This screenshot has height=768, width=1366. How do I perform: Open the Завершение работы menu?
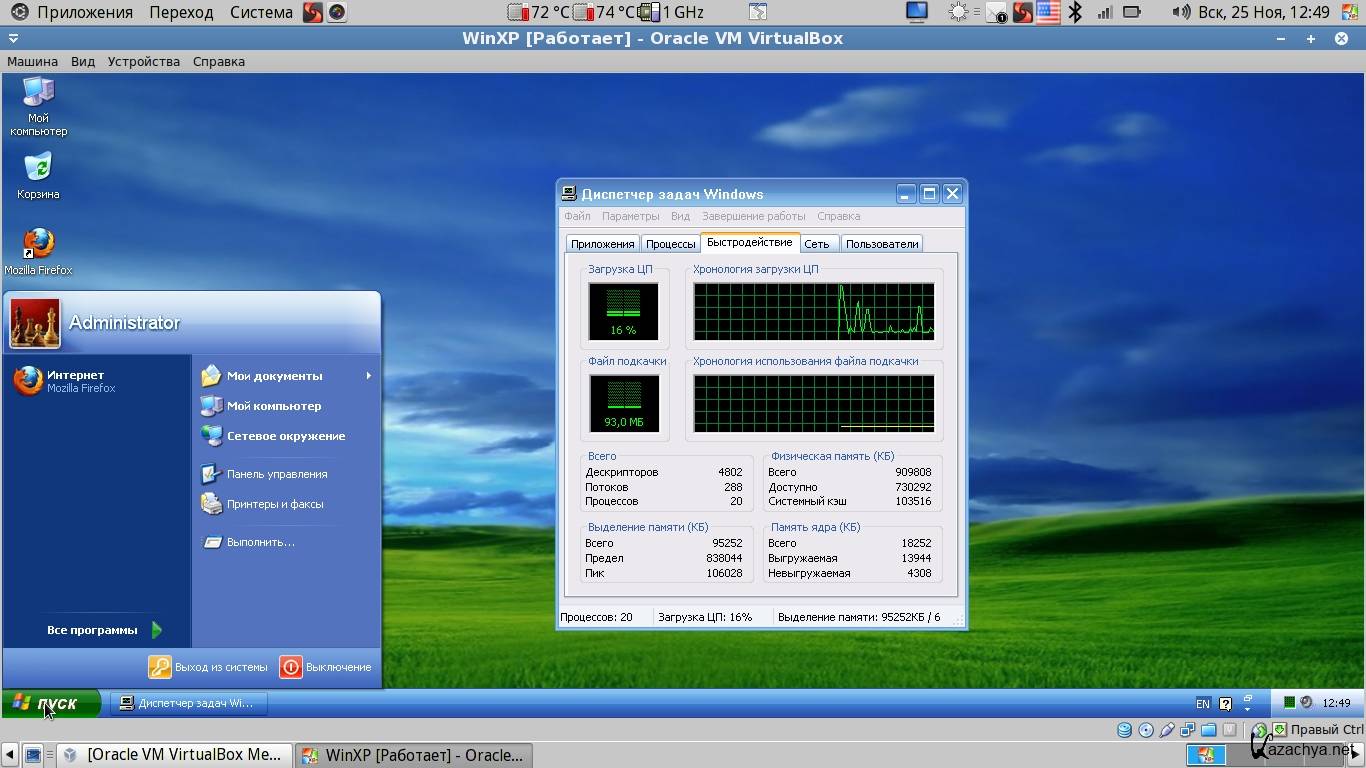pos(753,216)
